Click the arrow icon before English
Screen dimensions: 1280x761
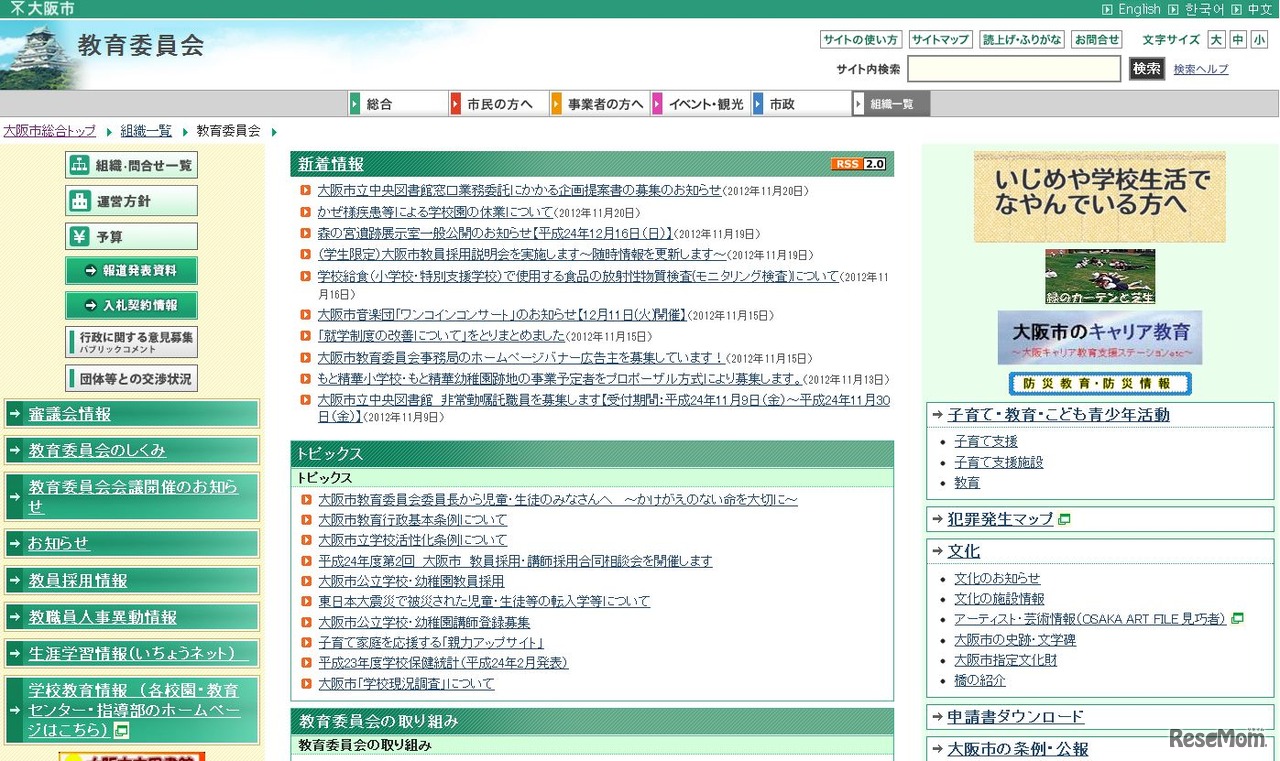tap(1107, 8)
